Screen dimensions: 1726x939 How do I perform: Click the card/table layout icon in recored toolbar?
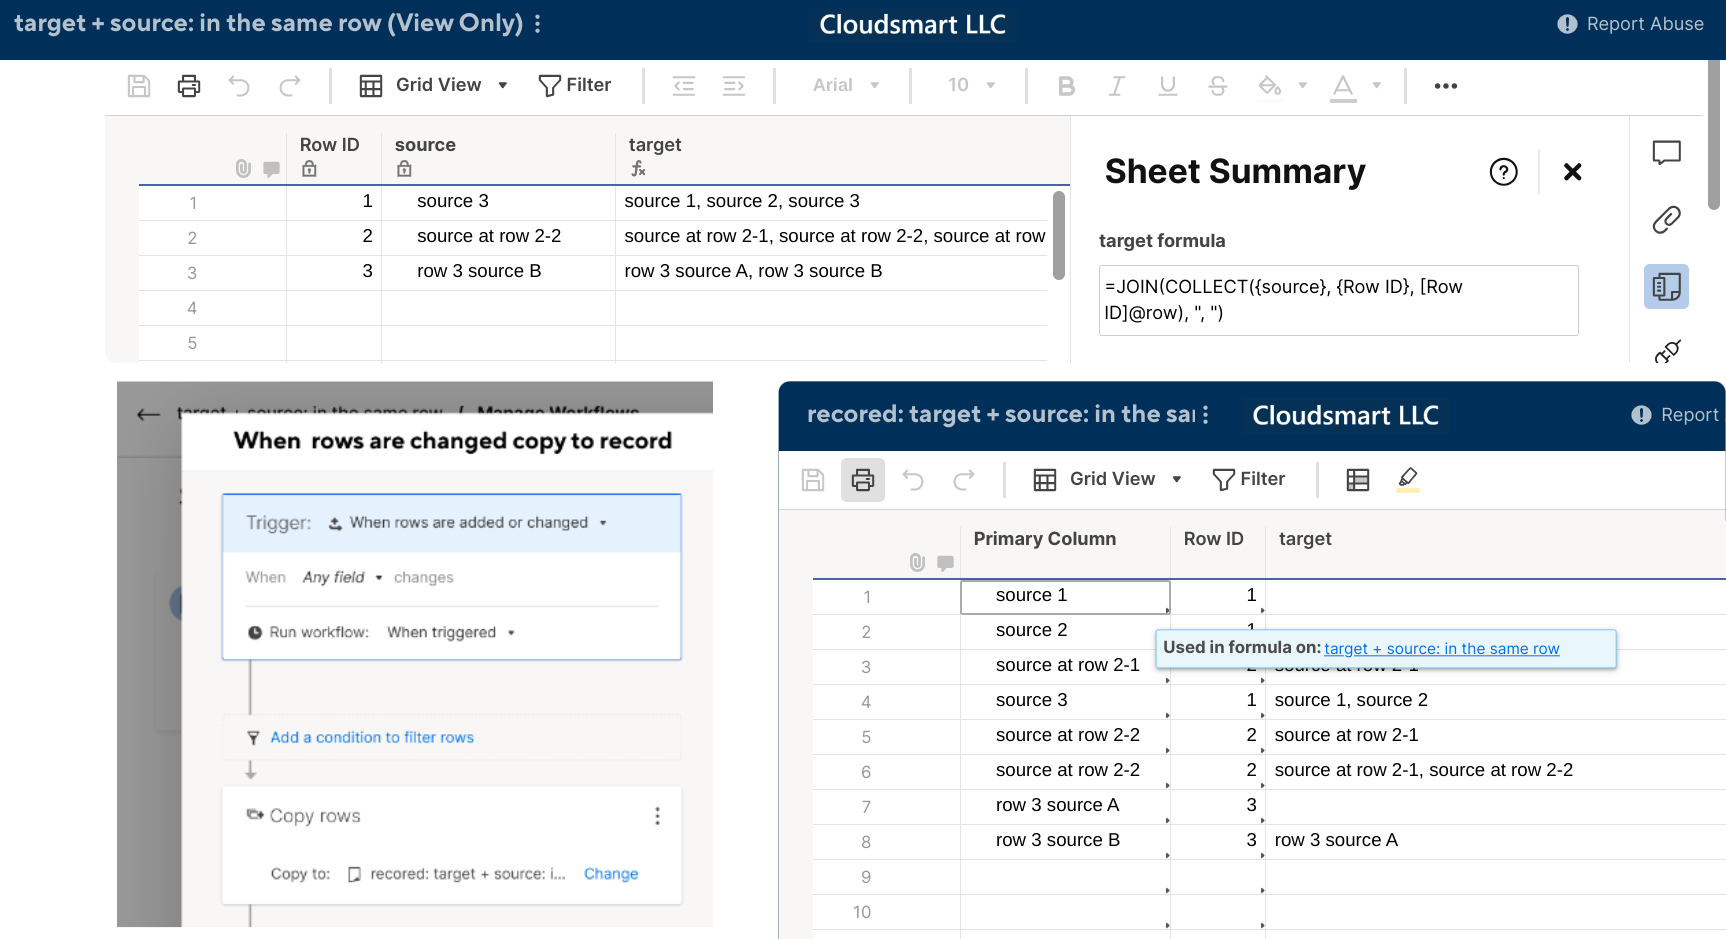point(1358,480)
